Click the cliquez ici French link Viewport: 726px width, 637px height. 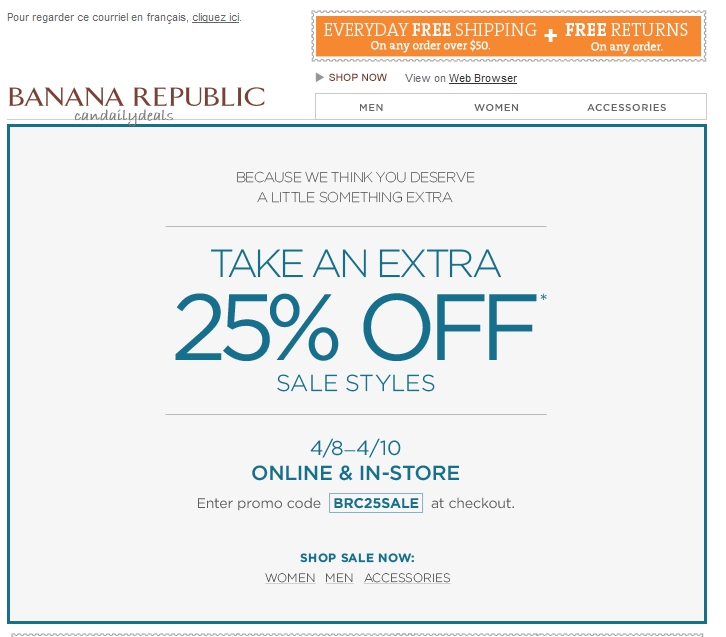(216, 18)
